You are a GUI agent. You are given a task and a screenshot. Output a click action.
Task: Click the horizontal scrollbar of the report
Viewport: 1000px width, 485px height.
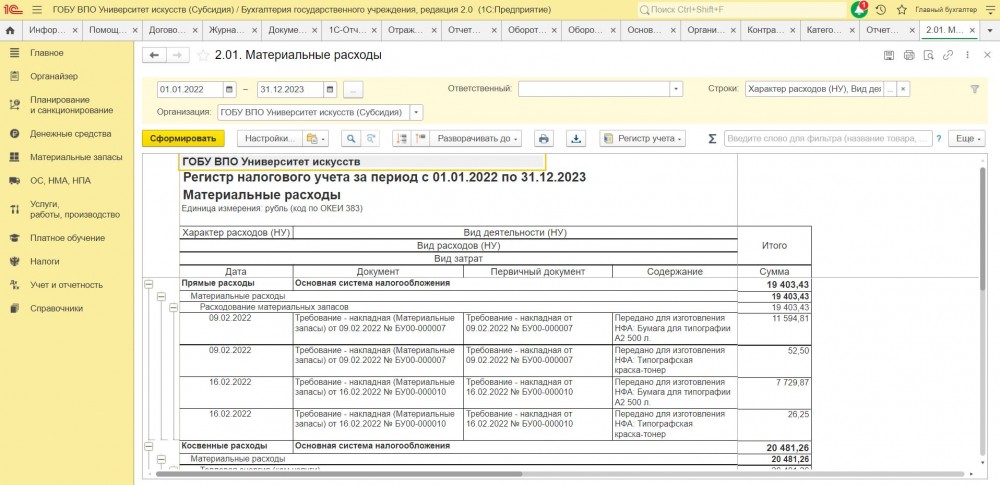coord(500,474)
